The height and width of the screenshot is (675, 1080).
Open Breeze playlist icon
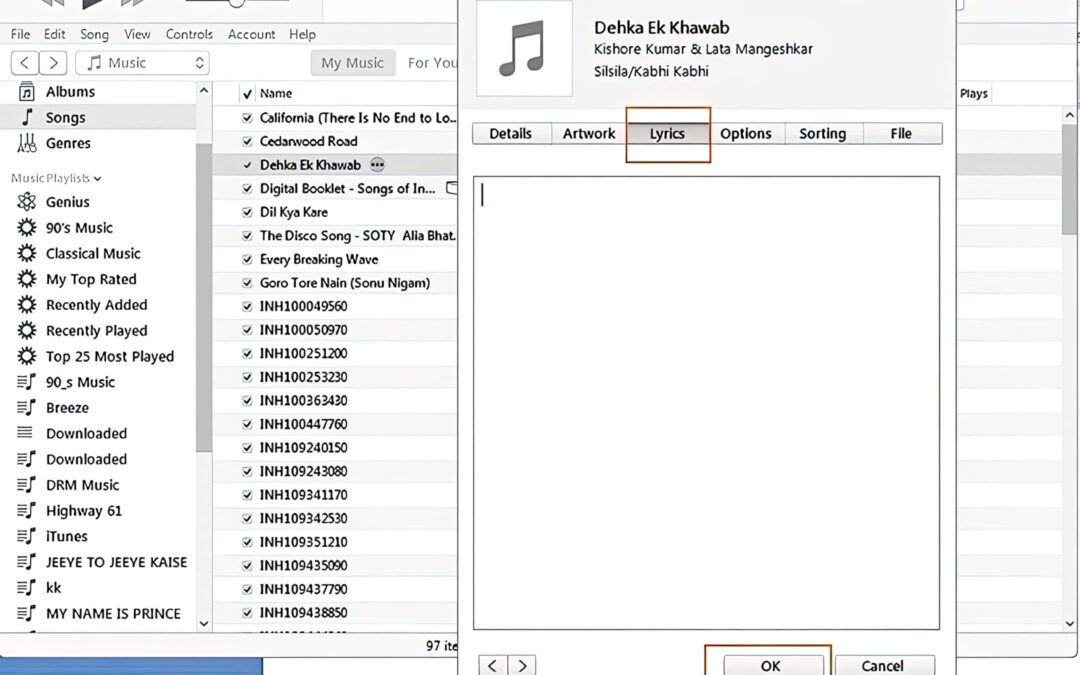coord(26,408)
